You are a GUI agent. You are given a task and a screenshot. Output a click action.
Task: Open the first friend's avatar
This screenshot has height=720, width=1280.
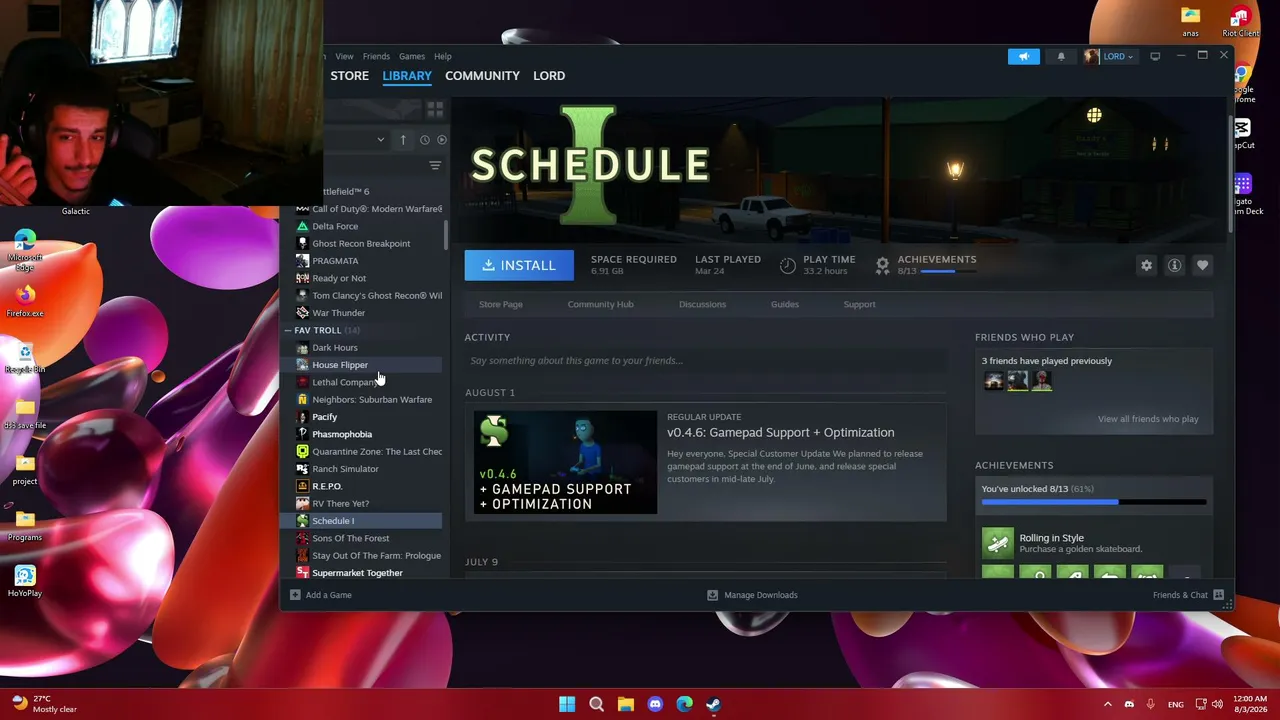click(x=993, y=380)
